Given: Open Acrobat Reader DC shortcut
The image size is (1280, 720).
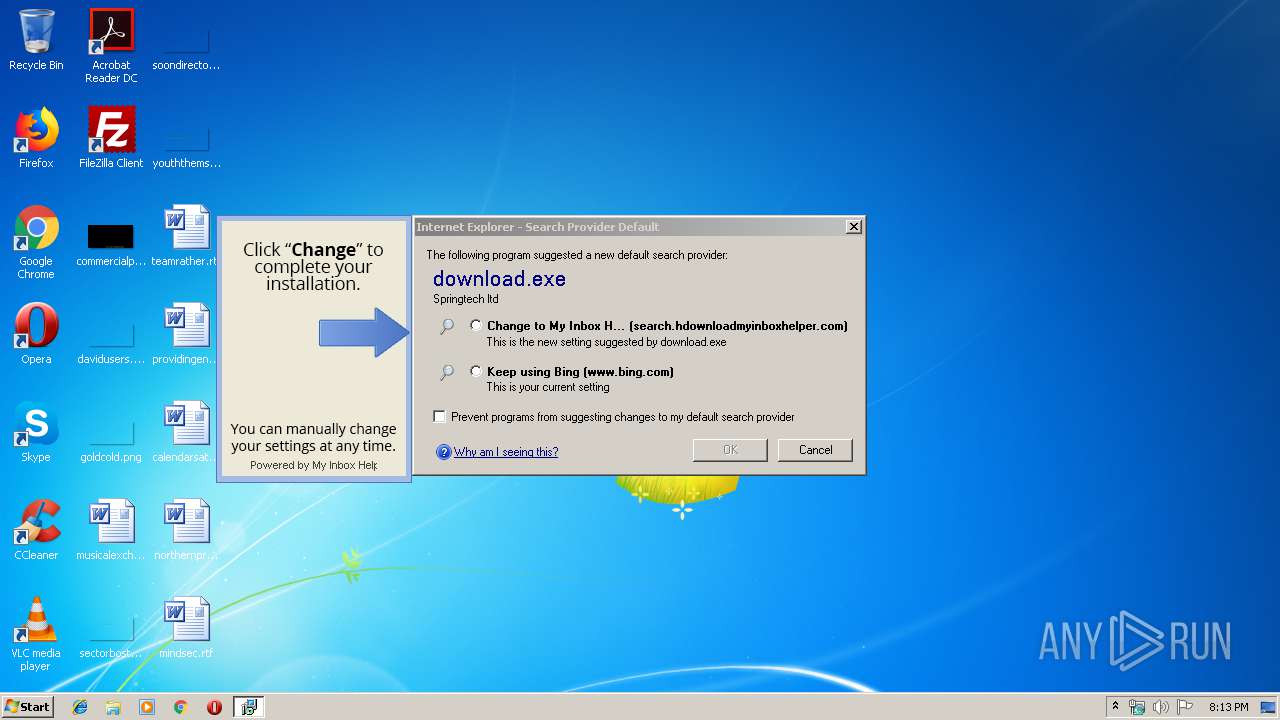Looking at the screenshot, I should click(x=111, y=46).
